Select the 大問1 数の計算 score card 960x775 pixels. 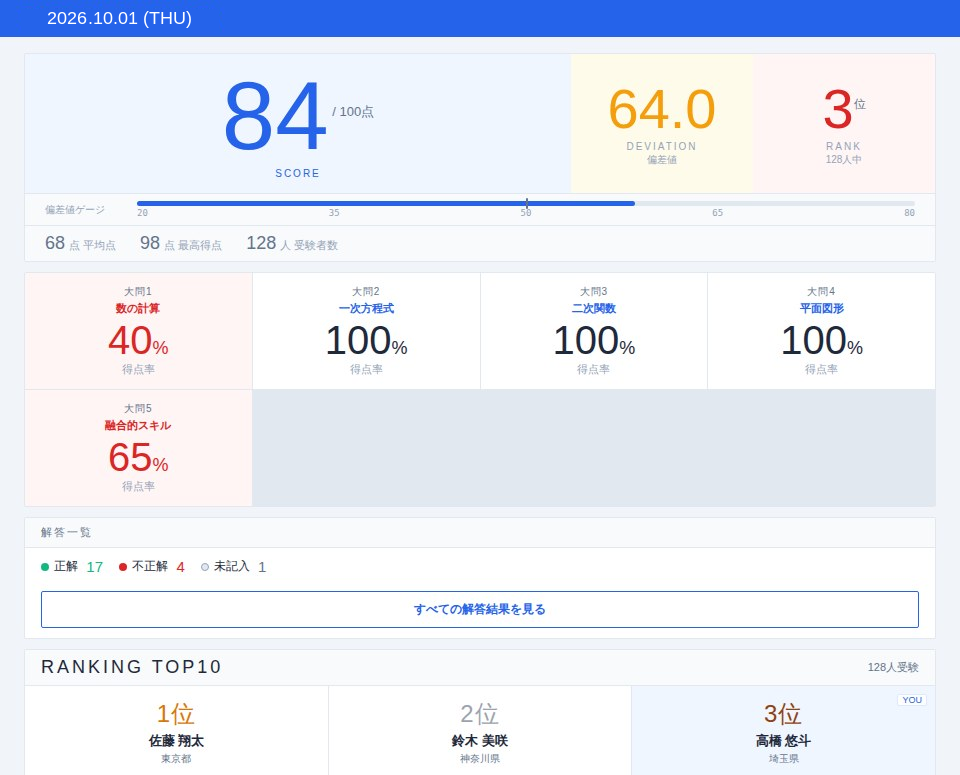(x=138, y=331)
